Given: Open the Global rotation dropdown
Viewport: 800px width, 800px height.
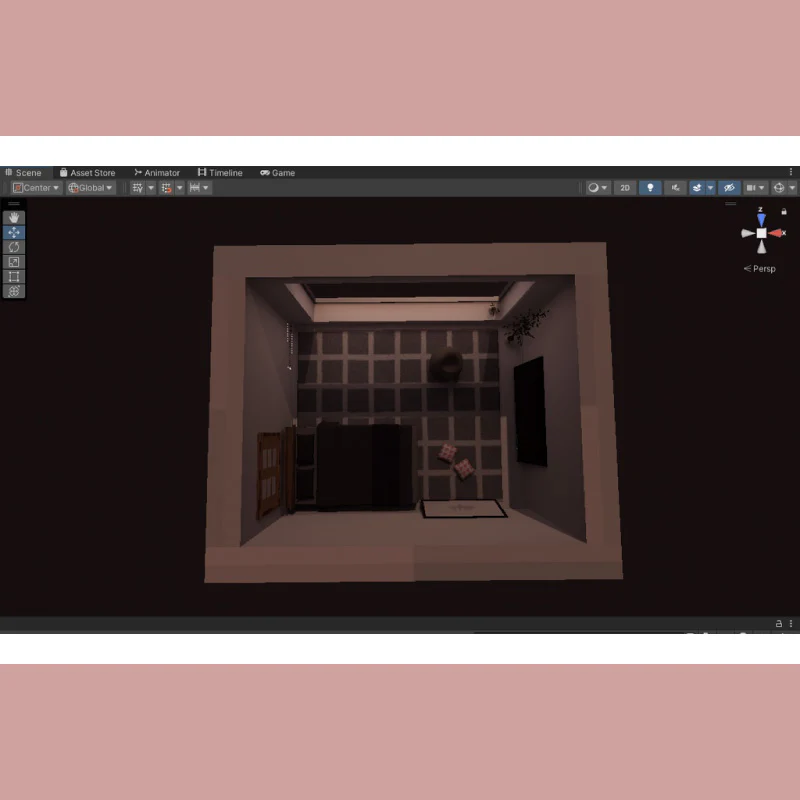Looking at the screenshot, I should (x=91, y=188).
